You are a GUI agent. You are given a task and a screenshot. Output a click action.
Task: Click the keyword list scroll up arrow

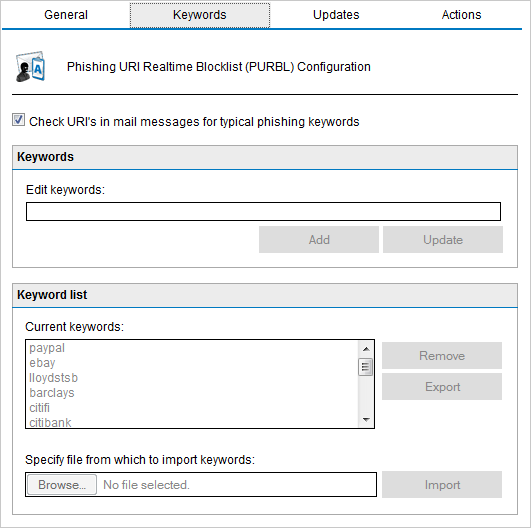[x=366, y=349]
